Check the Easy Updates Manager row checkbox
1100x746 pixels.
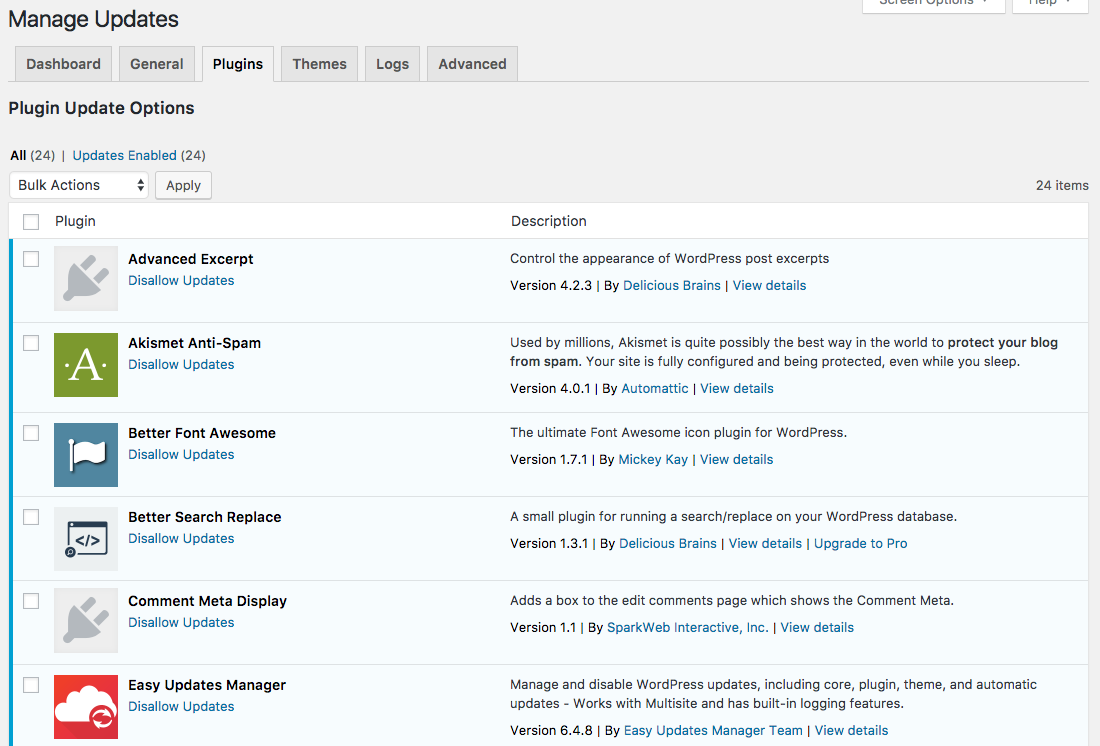(31, 685)
